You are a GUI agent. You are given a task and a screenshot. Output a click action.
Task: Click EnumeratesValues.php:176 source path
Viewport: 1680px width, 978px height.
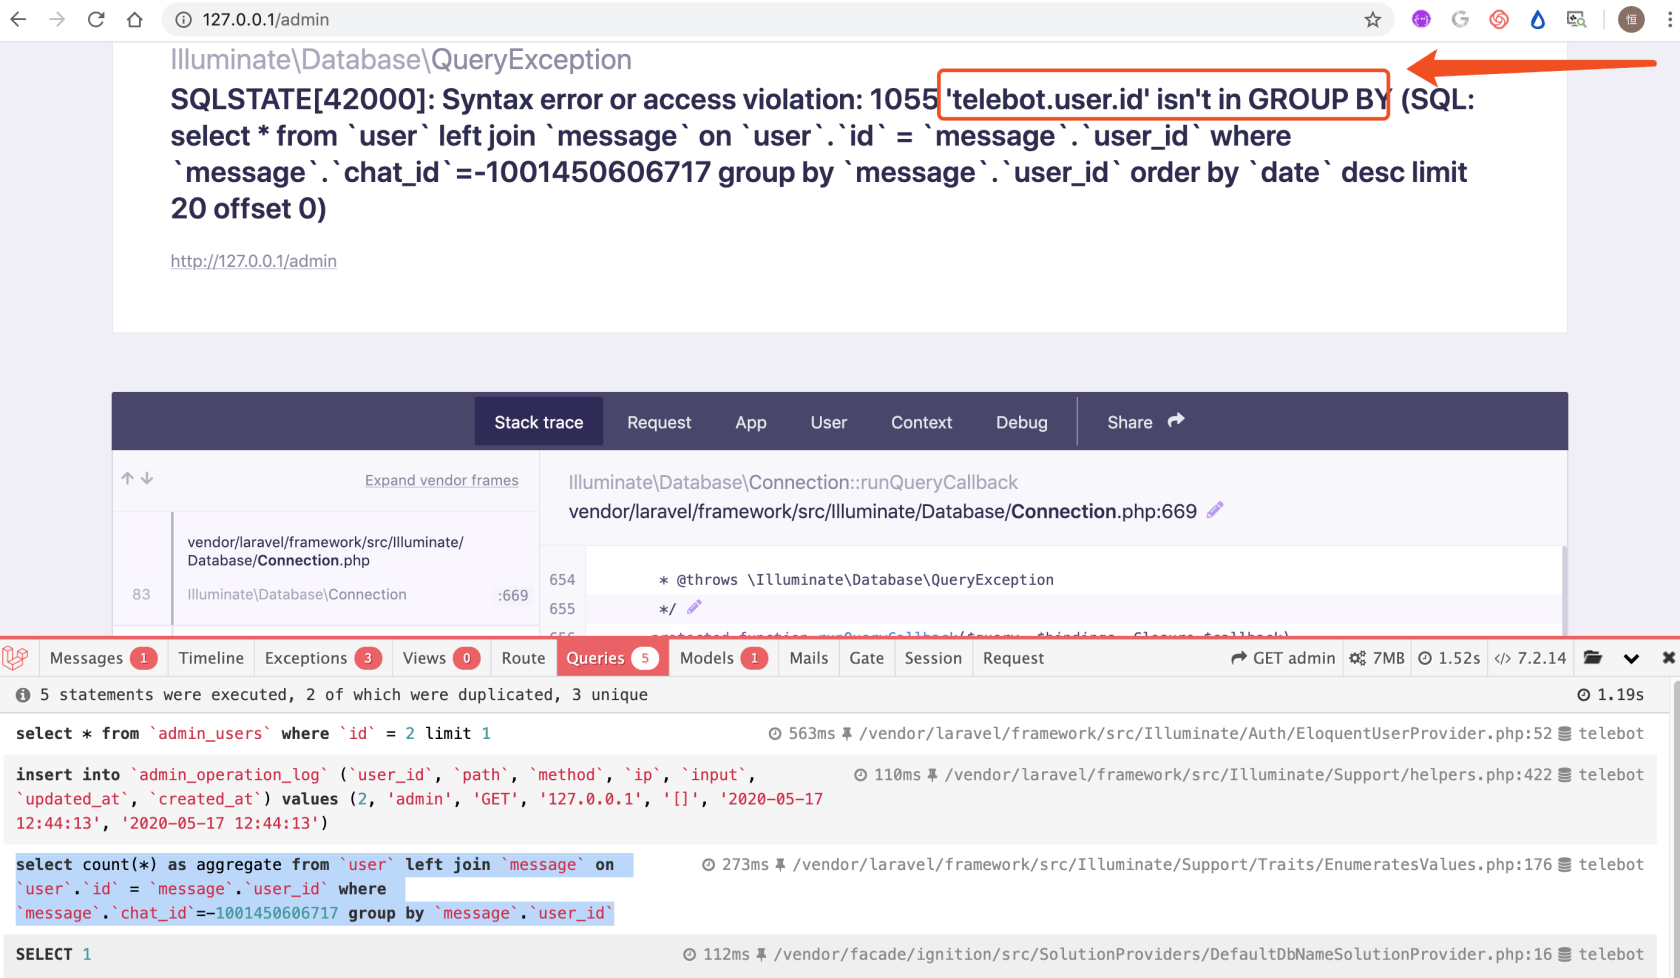pyautogui.click(x=1172, y=864)
